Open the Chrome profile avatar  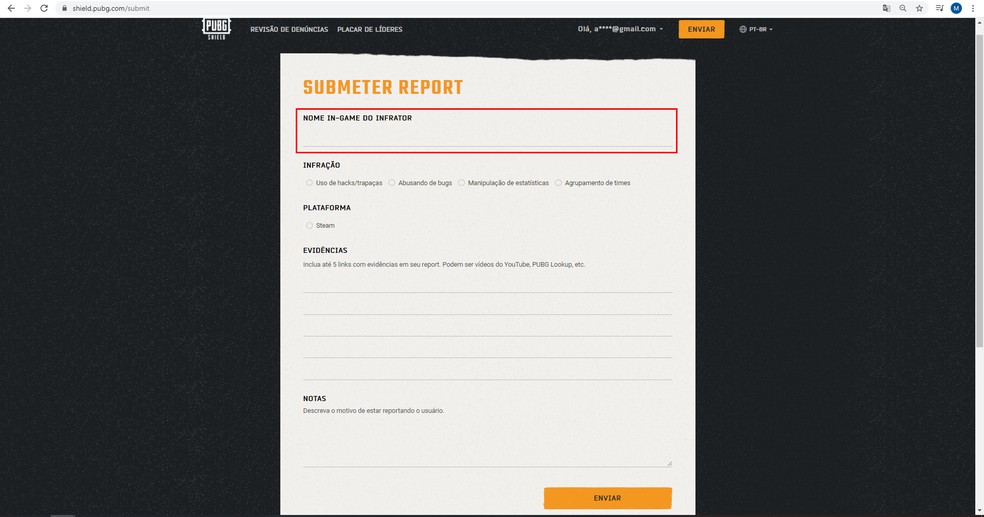click(x=956, y=8)
